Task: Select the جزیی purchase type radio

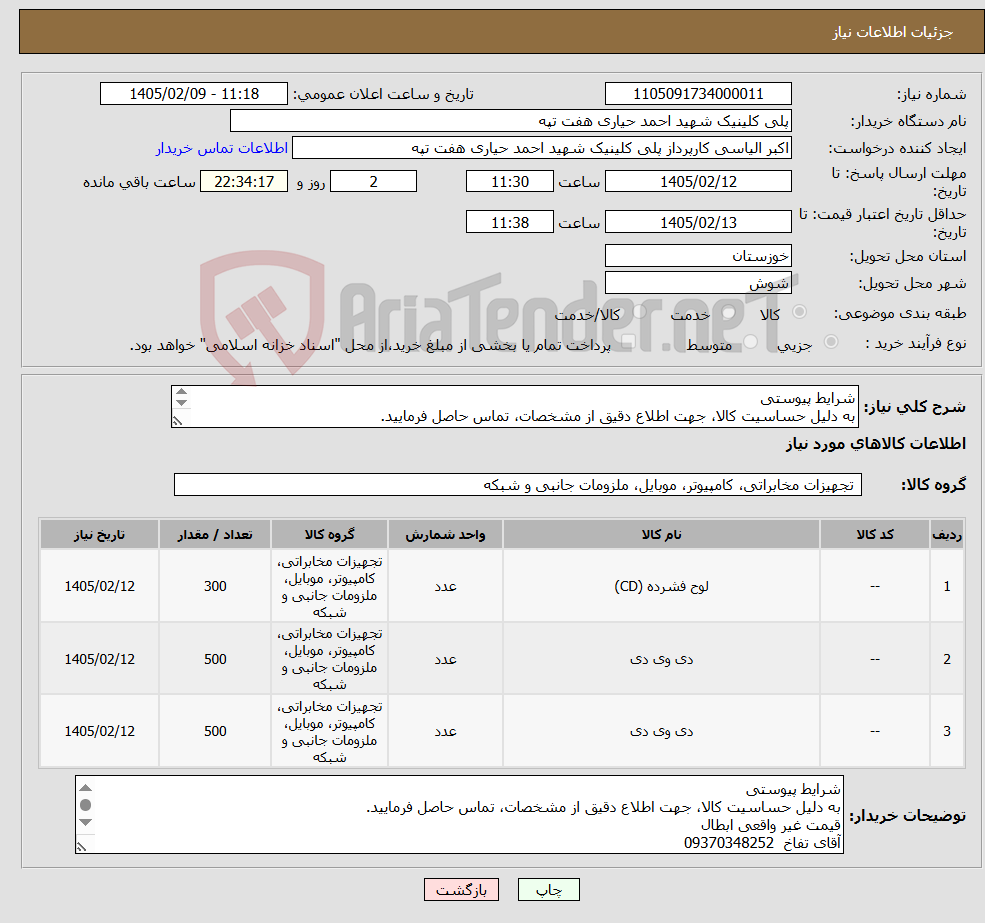Action: pyautogui.click(x=831, y=342)
